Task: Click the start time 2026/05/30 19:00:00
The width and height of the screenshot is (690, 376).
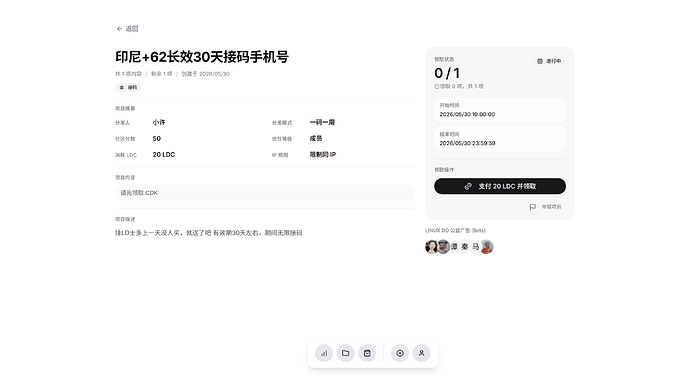Action: (x=467, y=114)
